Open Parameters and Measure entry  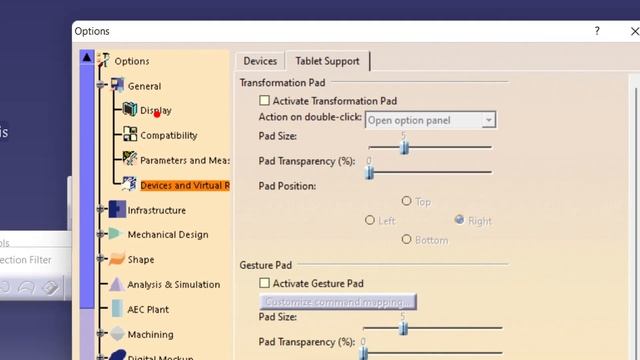point(185,160)
